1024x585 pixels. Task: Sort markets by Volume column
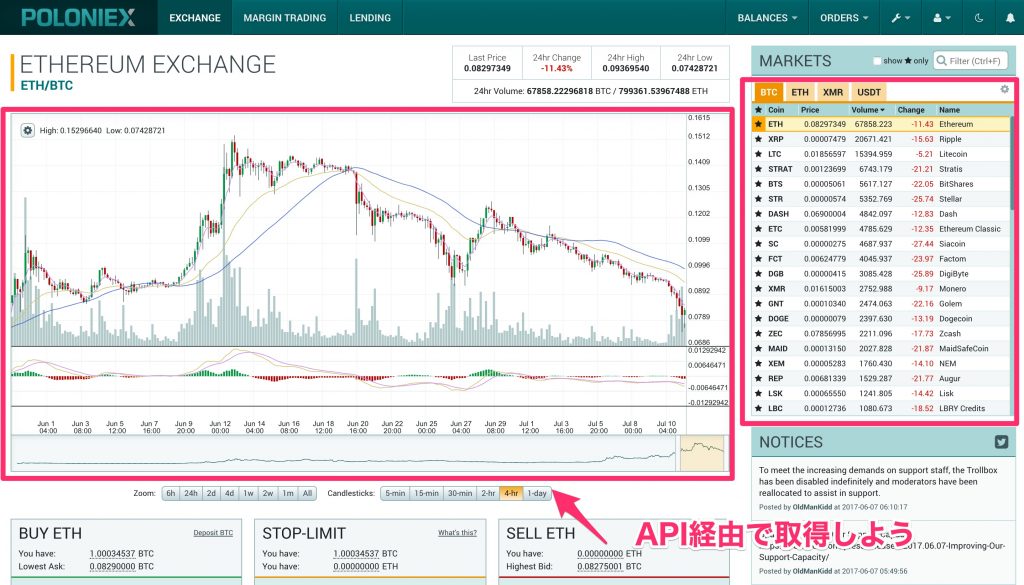click(868, 110)
